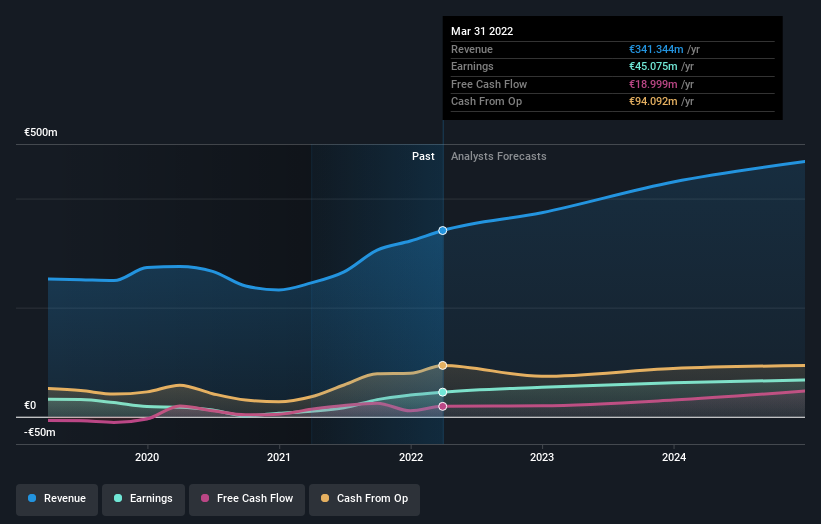This screenshot has width=821, height=524.
Task: Click the 2021 x-axis label
Action: tap(279, 457)
